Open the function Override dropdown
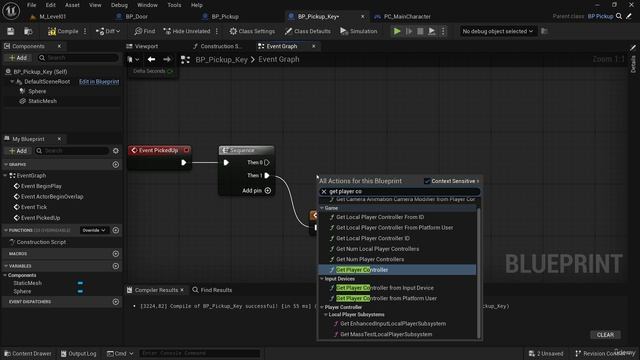Image resolution: width=640 pixels, height=360 pixels. [x=94, y=230]
